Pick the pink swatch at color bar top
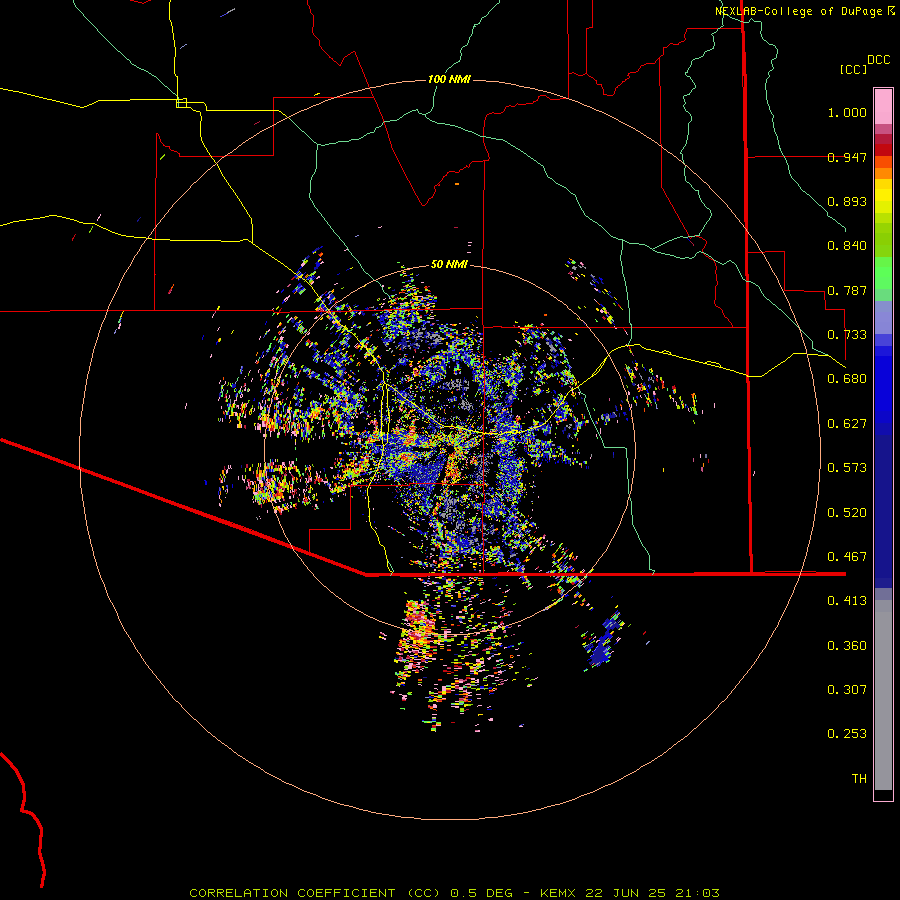This screenshot has height=900, width=900. (x=883, y=106)
